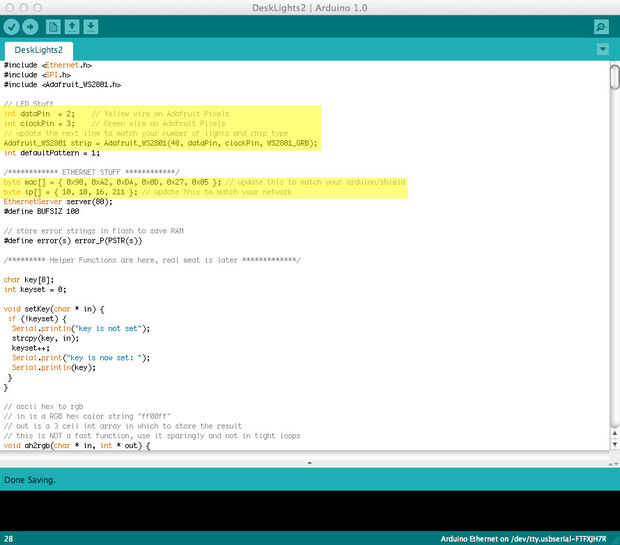
Task: Click the line '#include <SPI.h>'
Action: (38, 75)
